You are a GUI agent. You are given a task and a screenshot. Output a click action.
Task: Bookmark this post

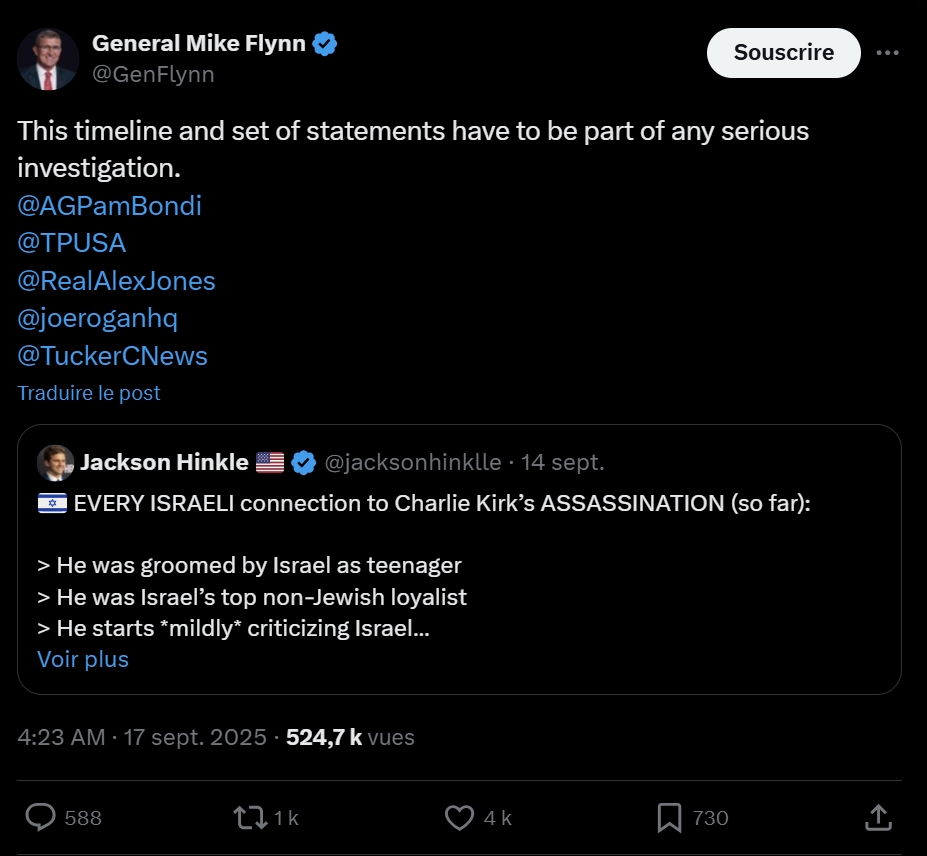pyautogui.click(x=669, y=817)
